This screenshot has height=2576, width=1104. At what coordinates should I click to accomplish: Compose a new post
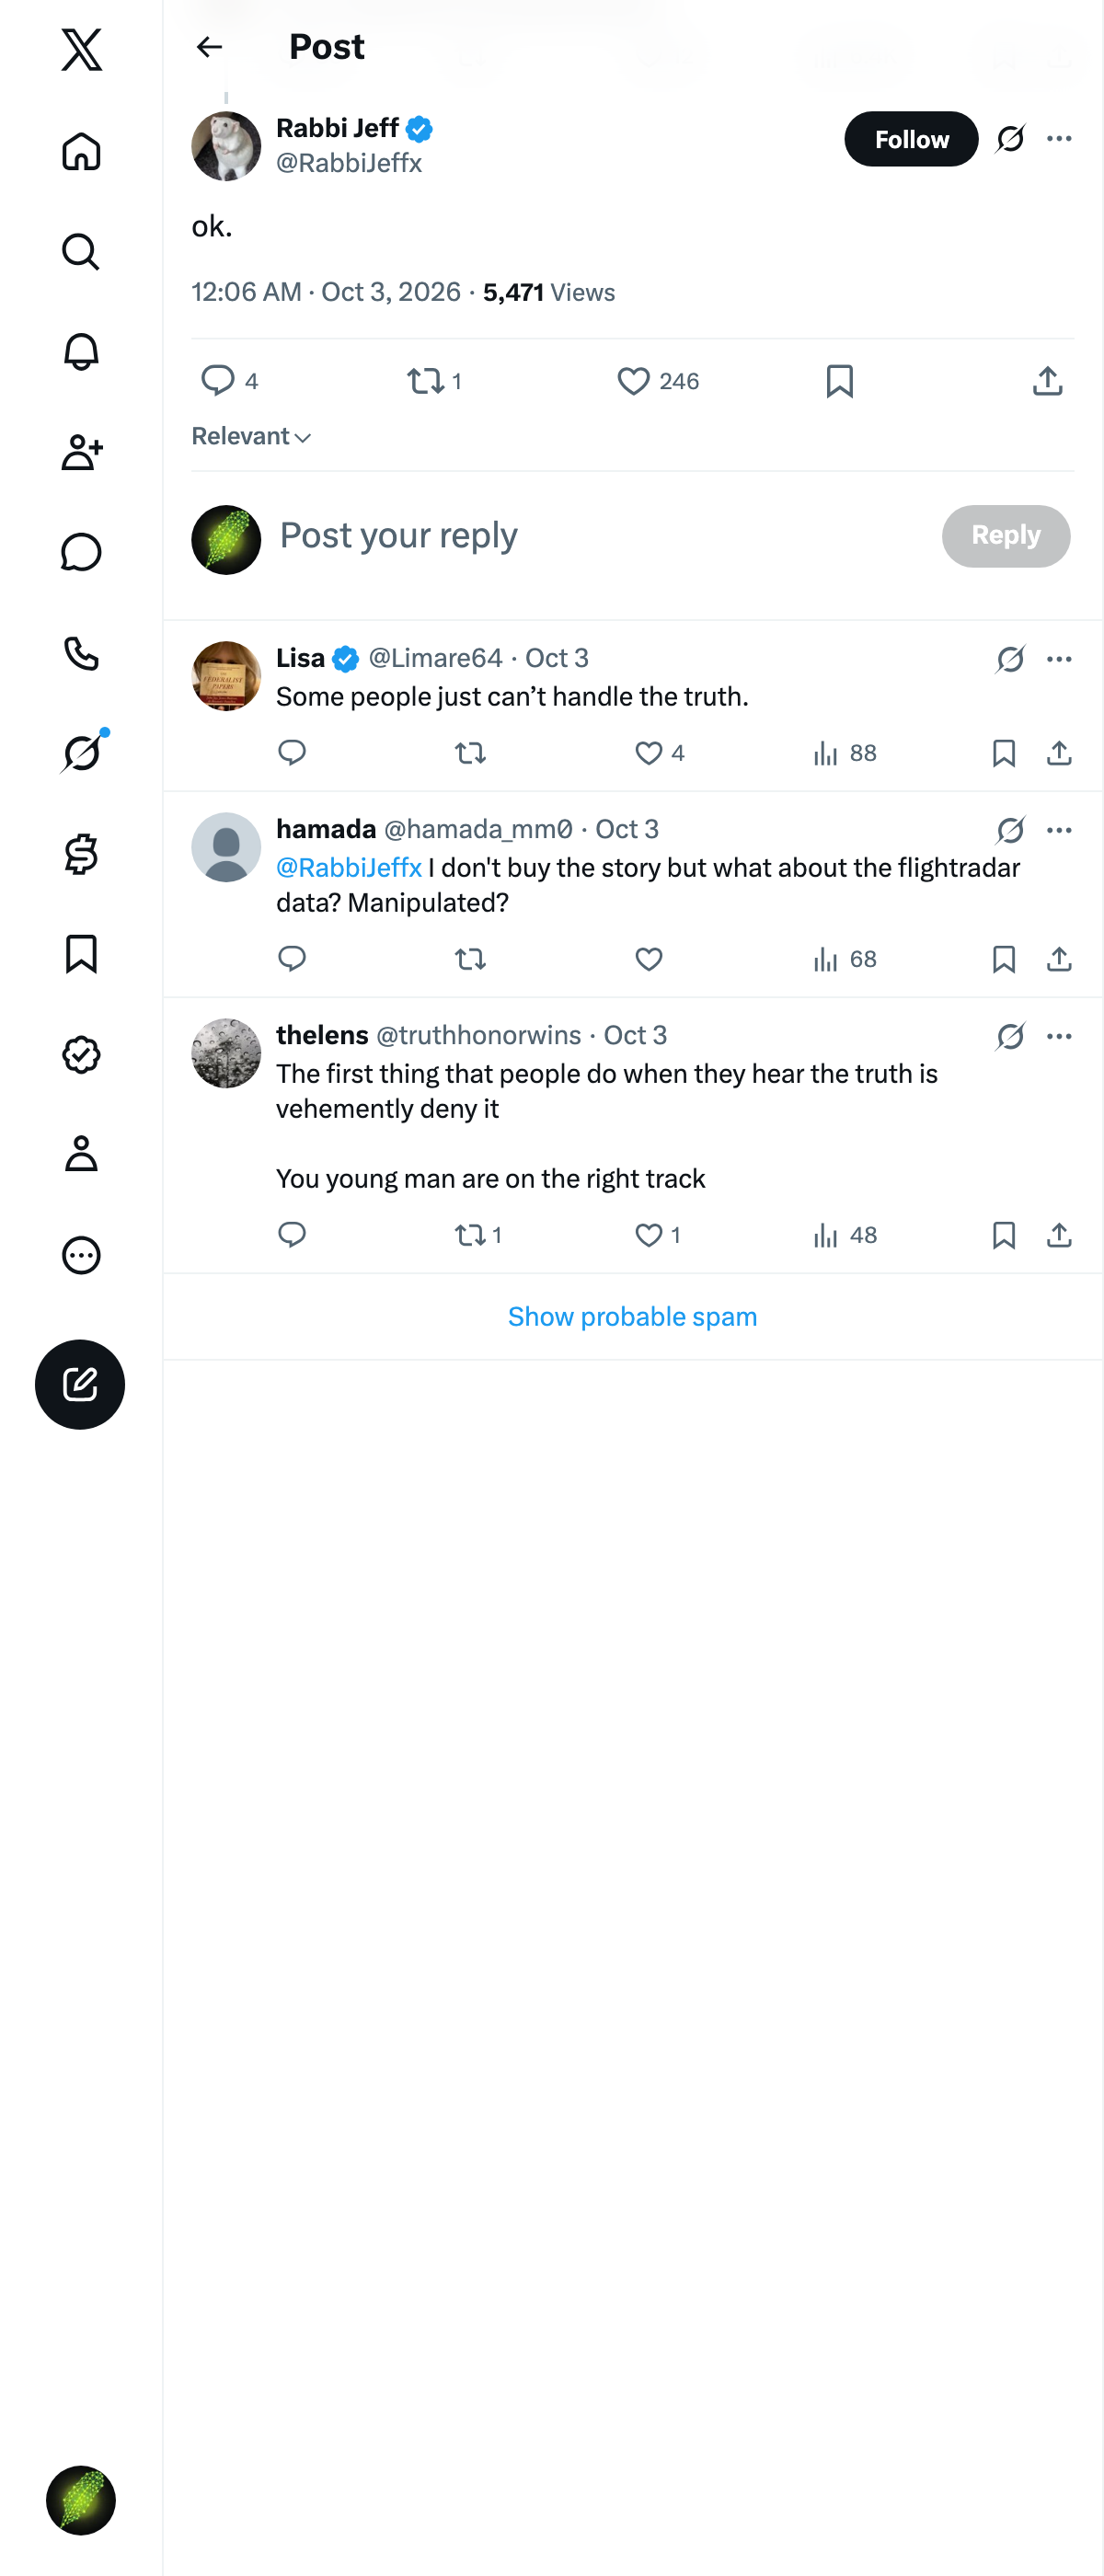coord(80,1384)
